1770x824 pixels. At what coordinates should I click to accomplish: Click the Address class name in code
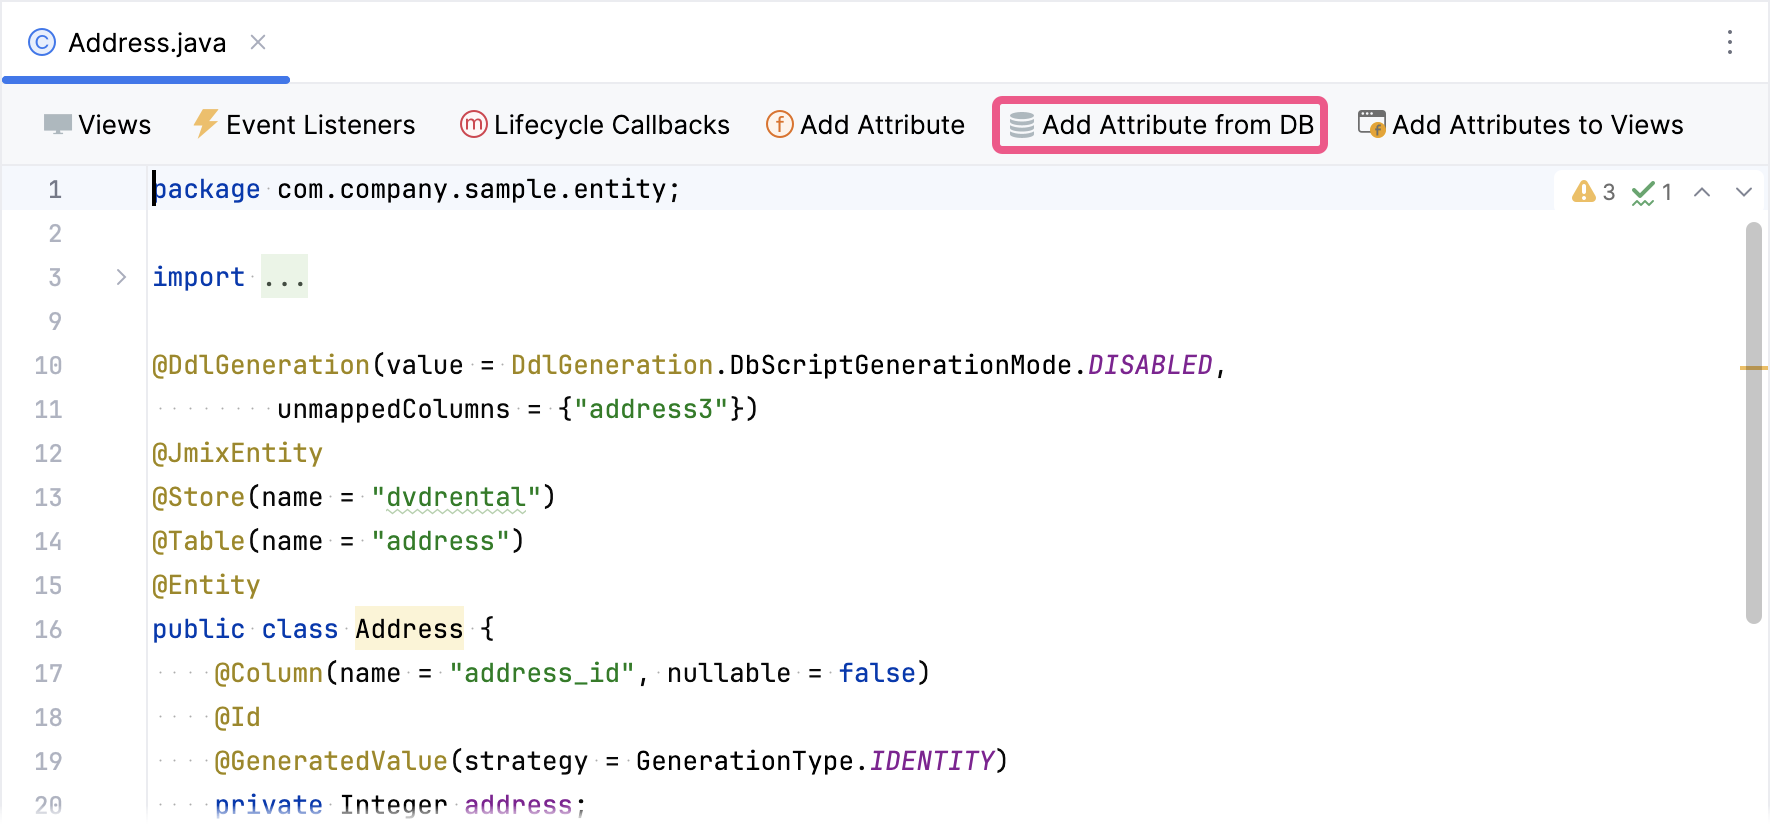tap(408, 629)
